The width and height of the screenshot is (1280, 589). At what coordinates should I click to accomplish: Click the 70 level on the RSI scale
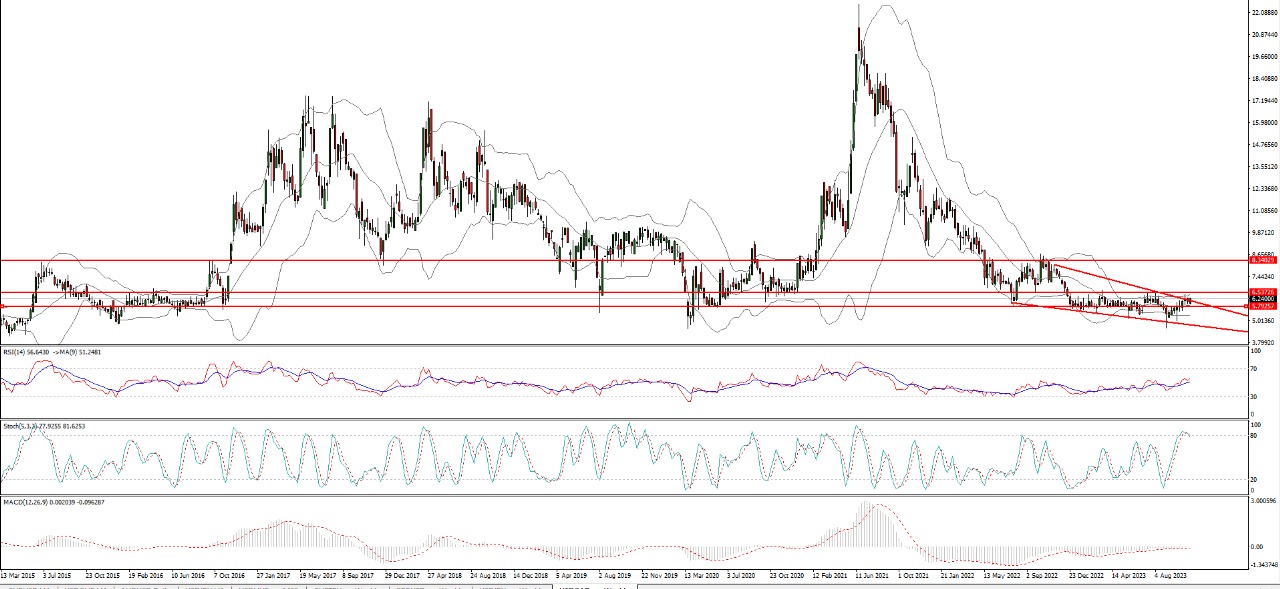(1256, 369)
